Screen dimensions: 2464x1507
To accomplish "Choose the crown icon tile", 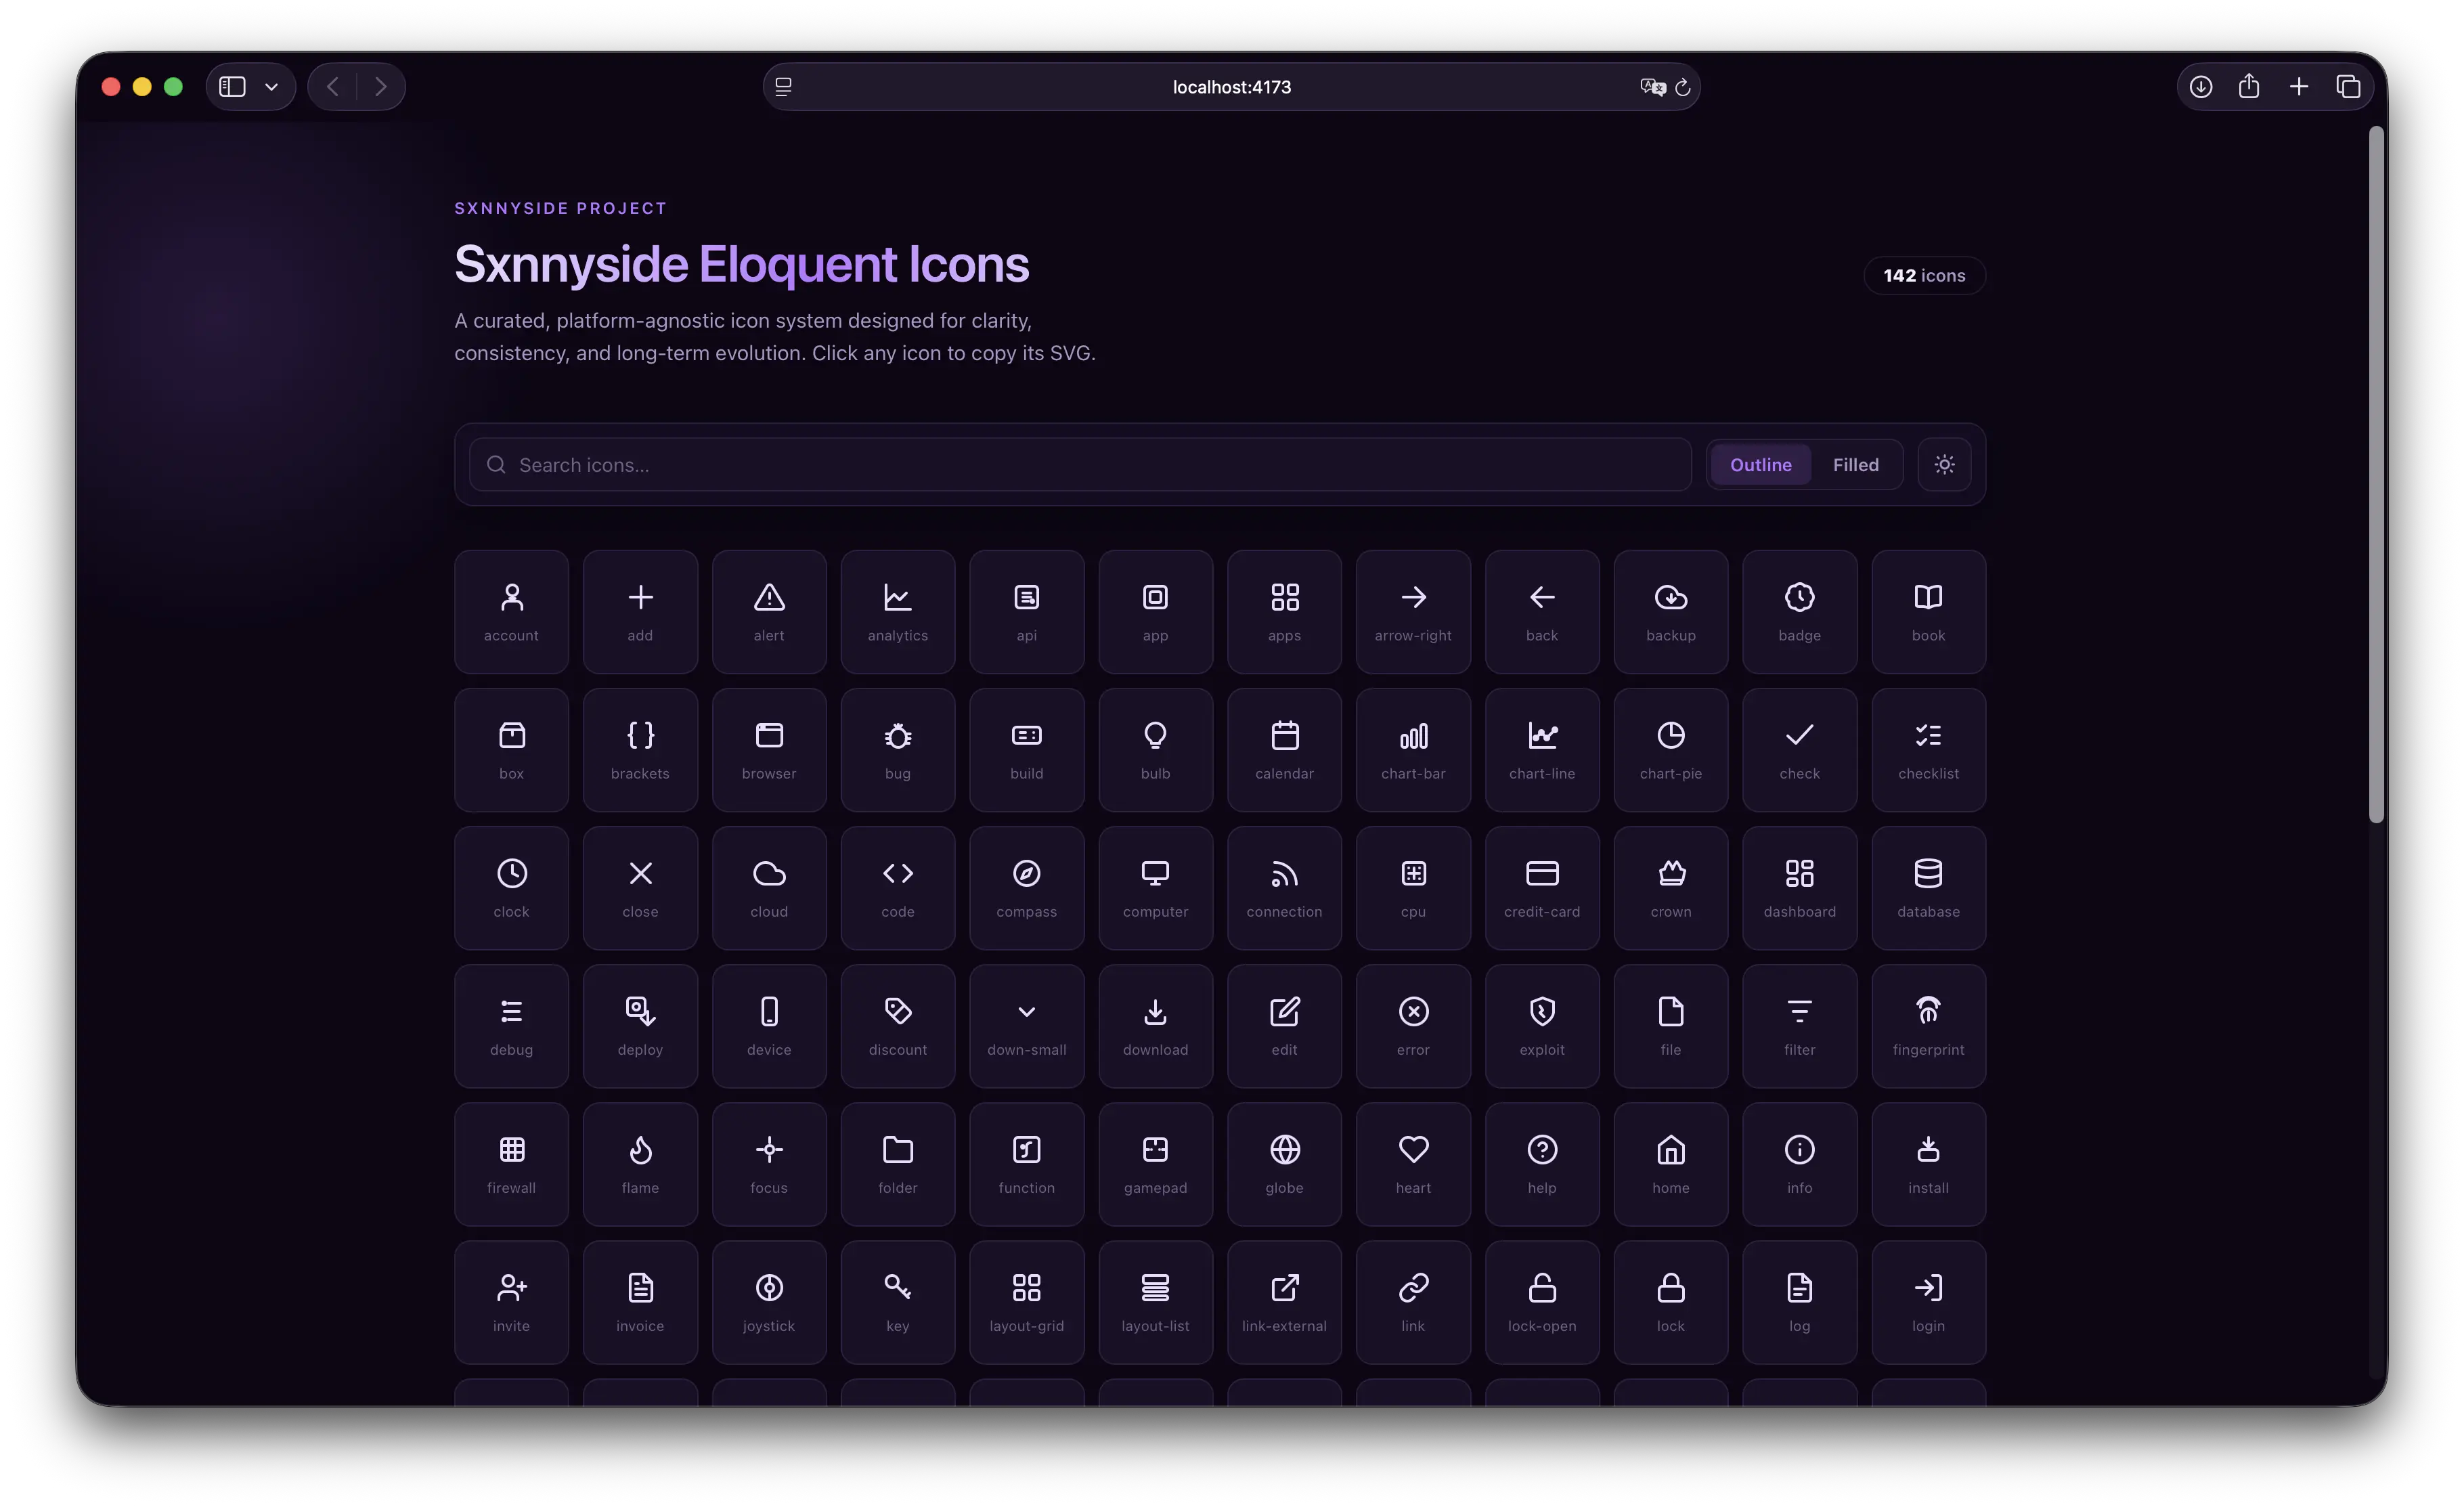I will coord(1671,887).
